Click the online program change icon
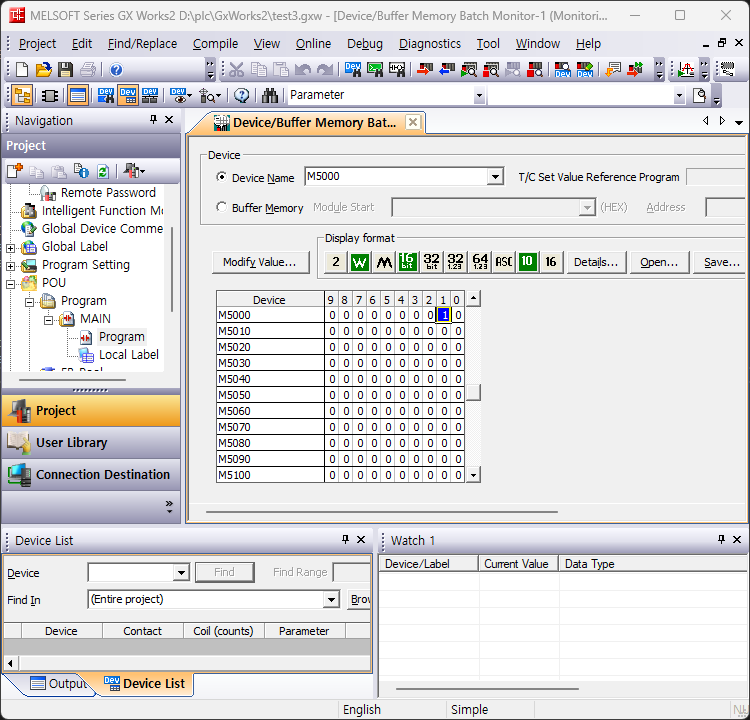 click(x=635, y=70)
